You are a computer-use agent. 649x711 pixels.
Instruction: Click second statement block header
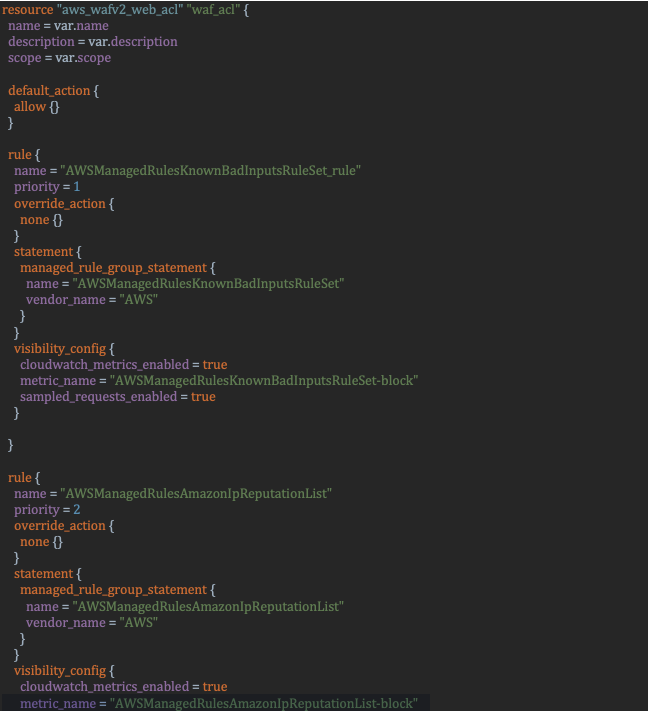[x=48, y=574]
